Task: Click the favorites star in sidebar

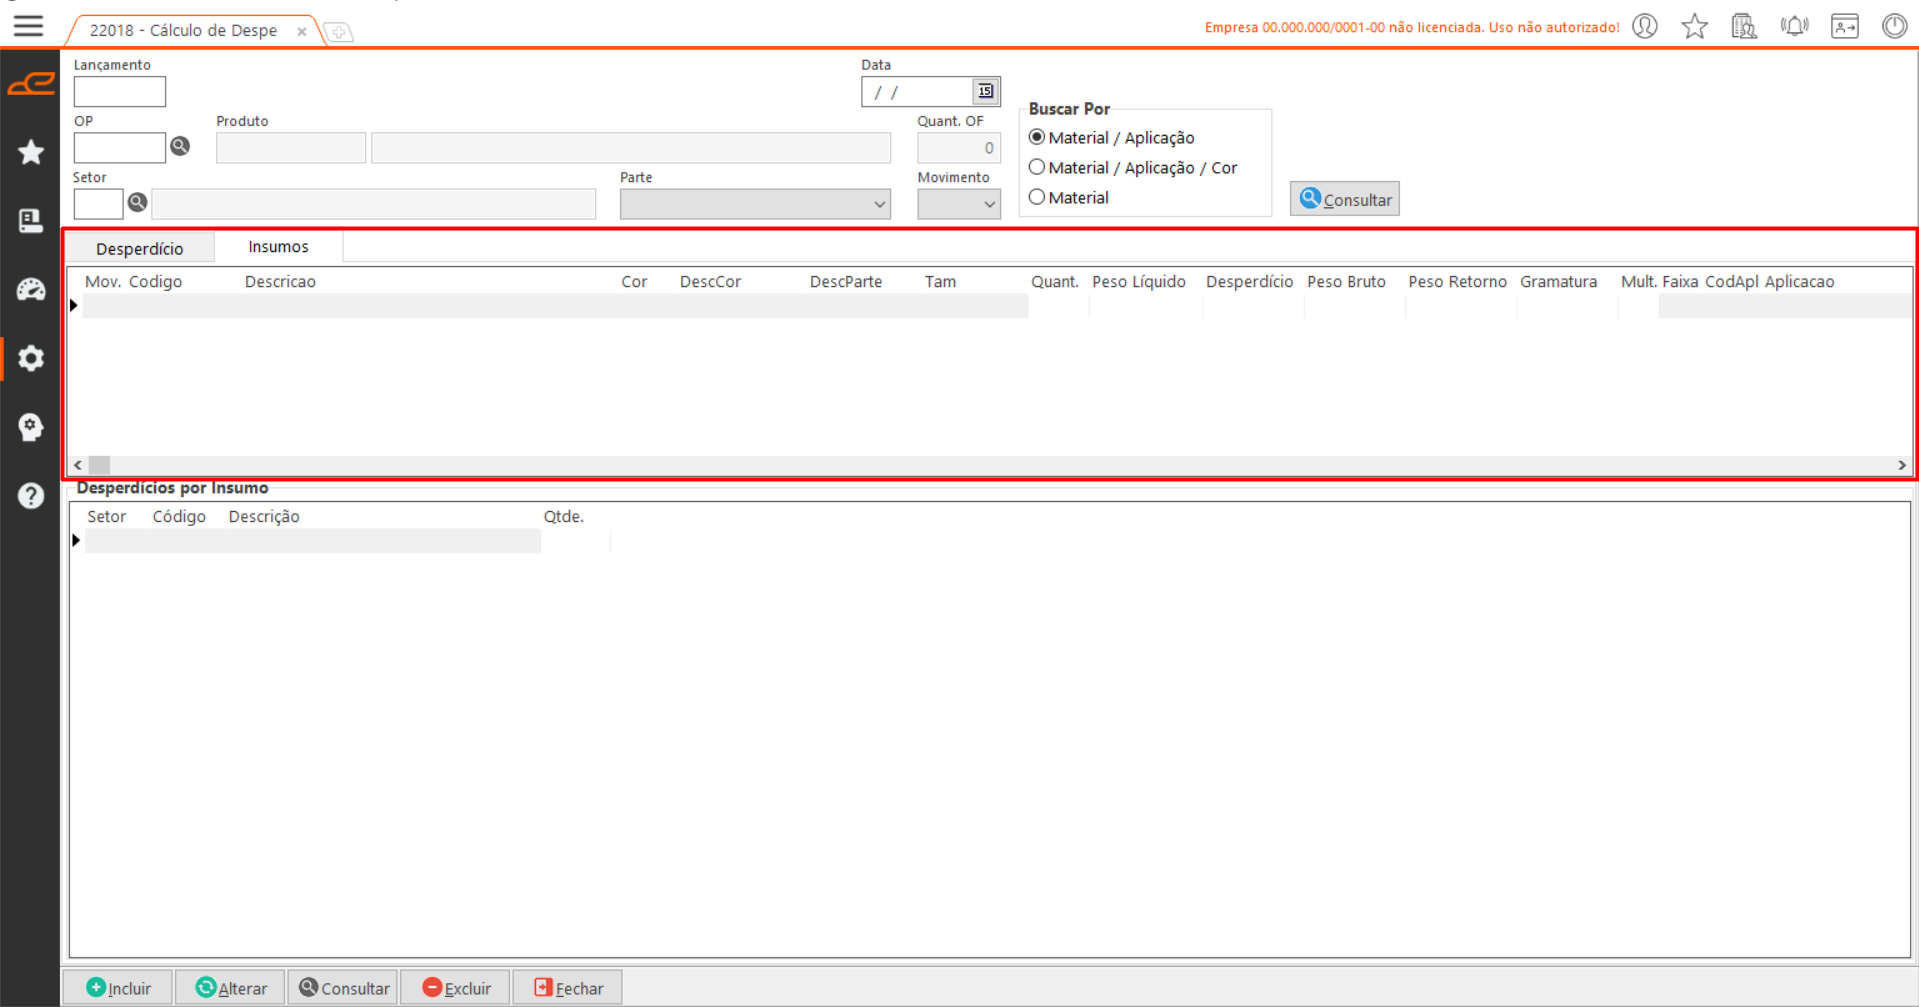Action: [31, 152]
